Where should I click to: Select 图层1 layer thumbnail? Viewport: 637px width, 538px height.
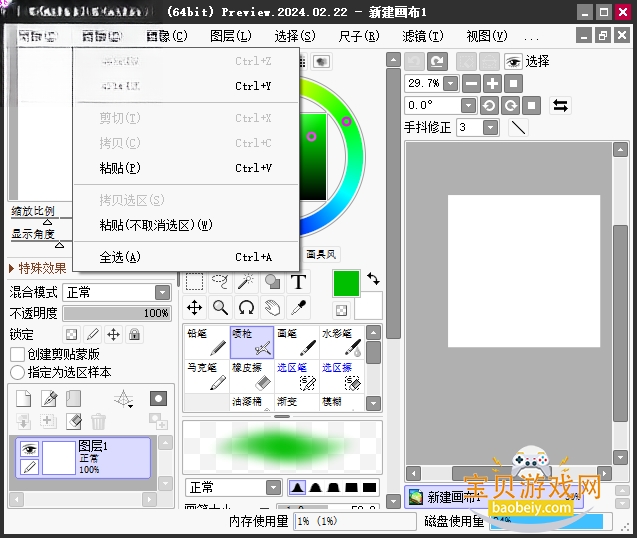[x=58, y=458]
